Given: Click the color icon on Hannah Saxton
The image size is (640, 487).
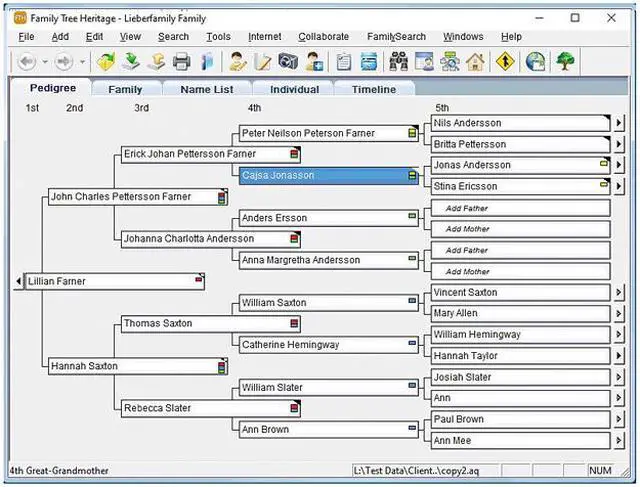Looking at the screenshot, I should point(222,367).
